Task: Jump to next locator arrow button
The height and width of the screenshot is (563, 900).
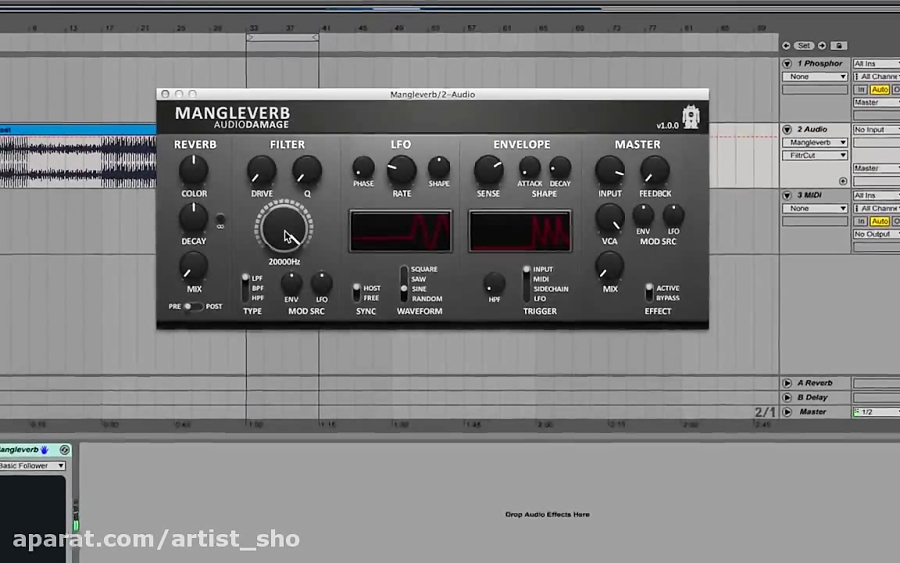Action: click(822, 45)
